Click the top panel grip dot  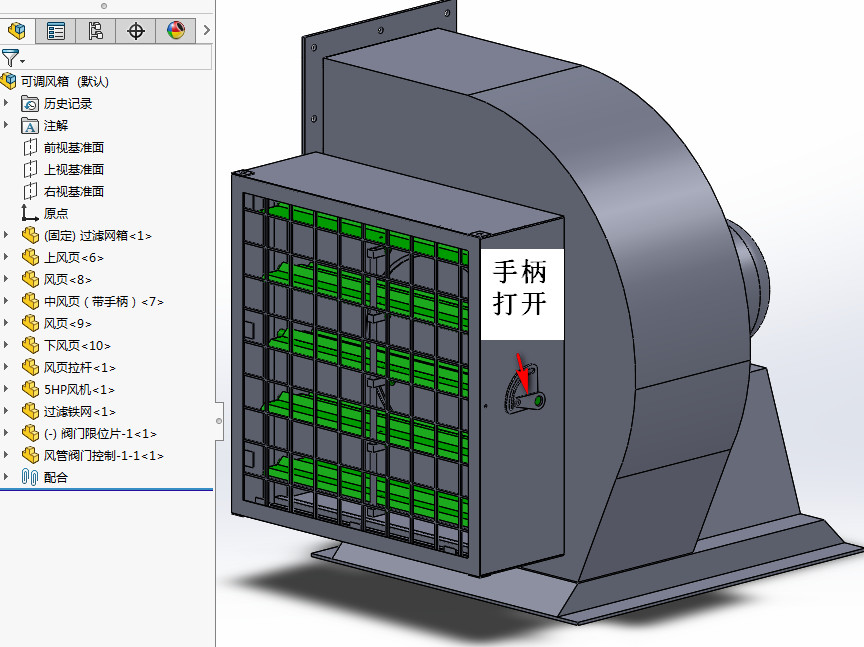[x=104, y=6]
